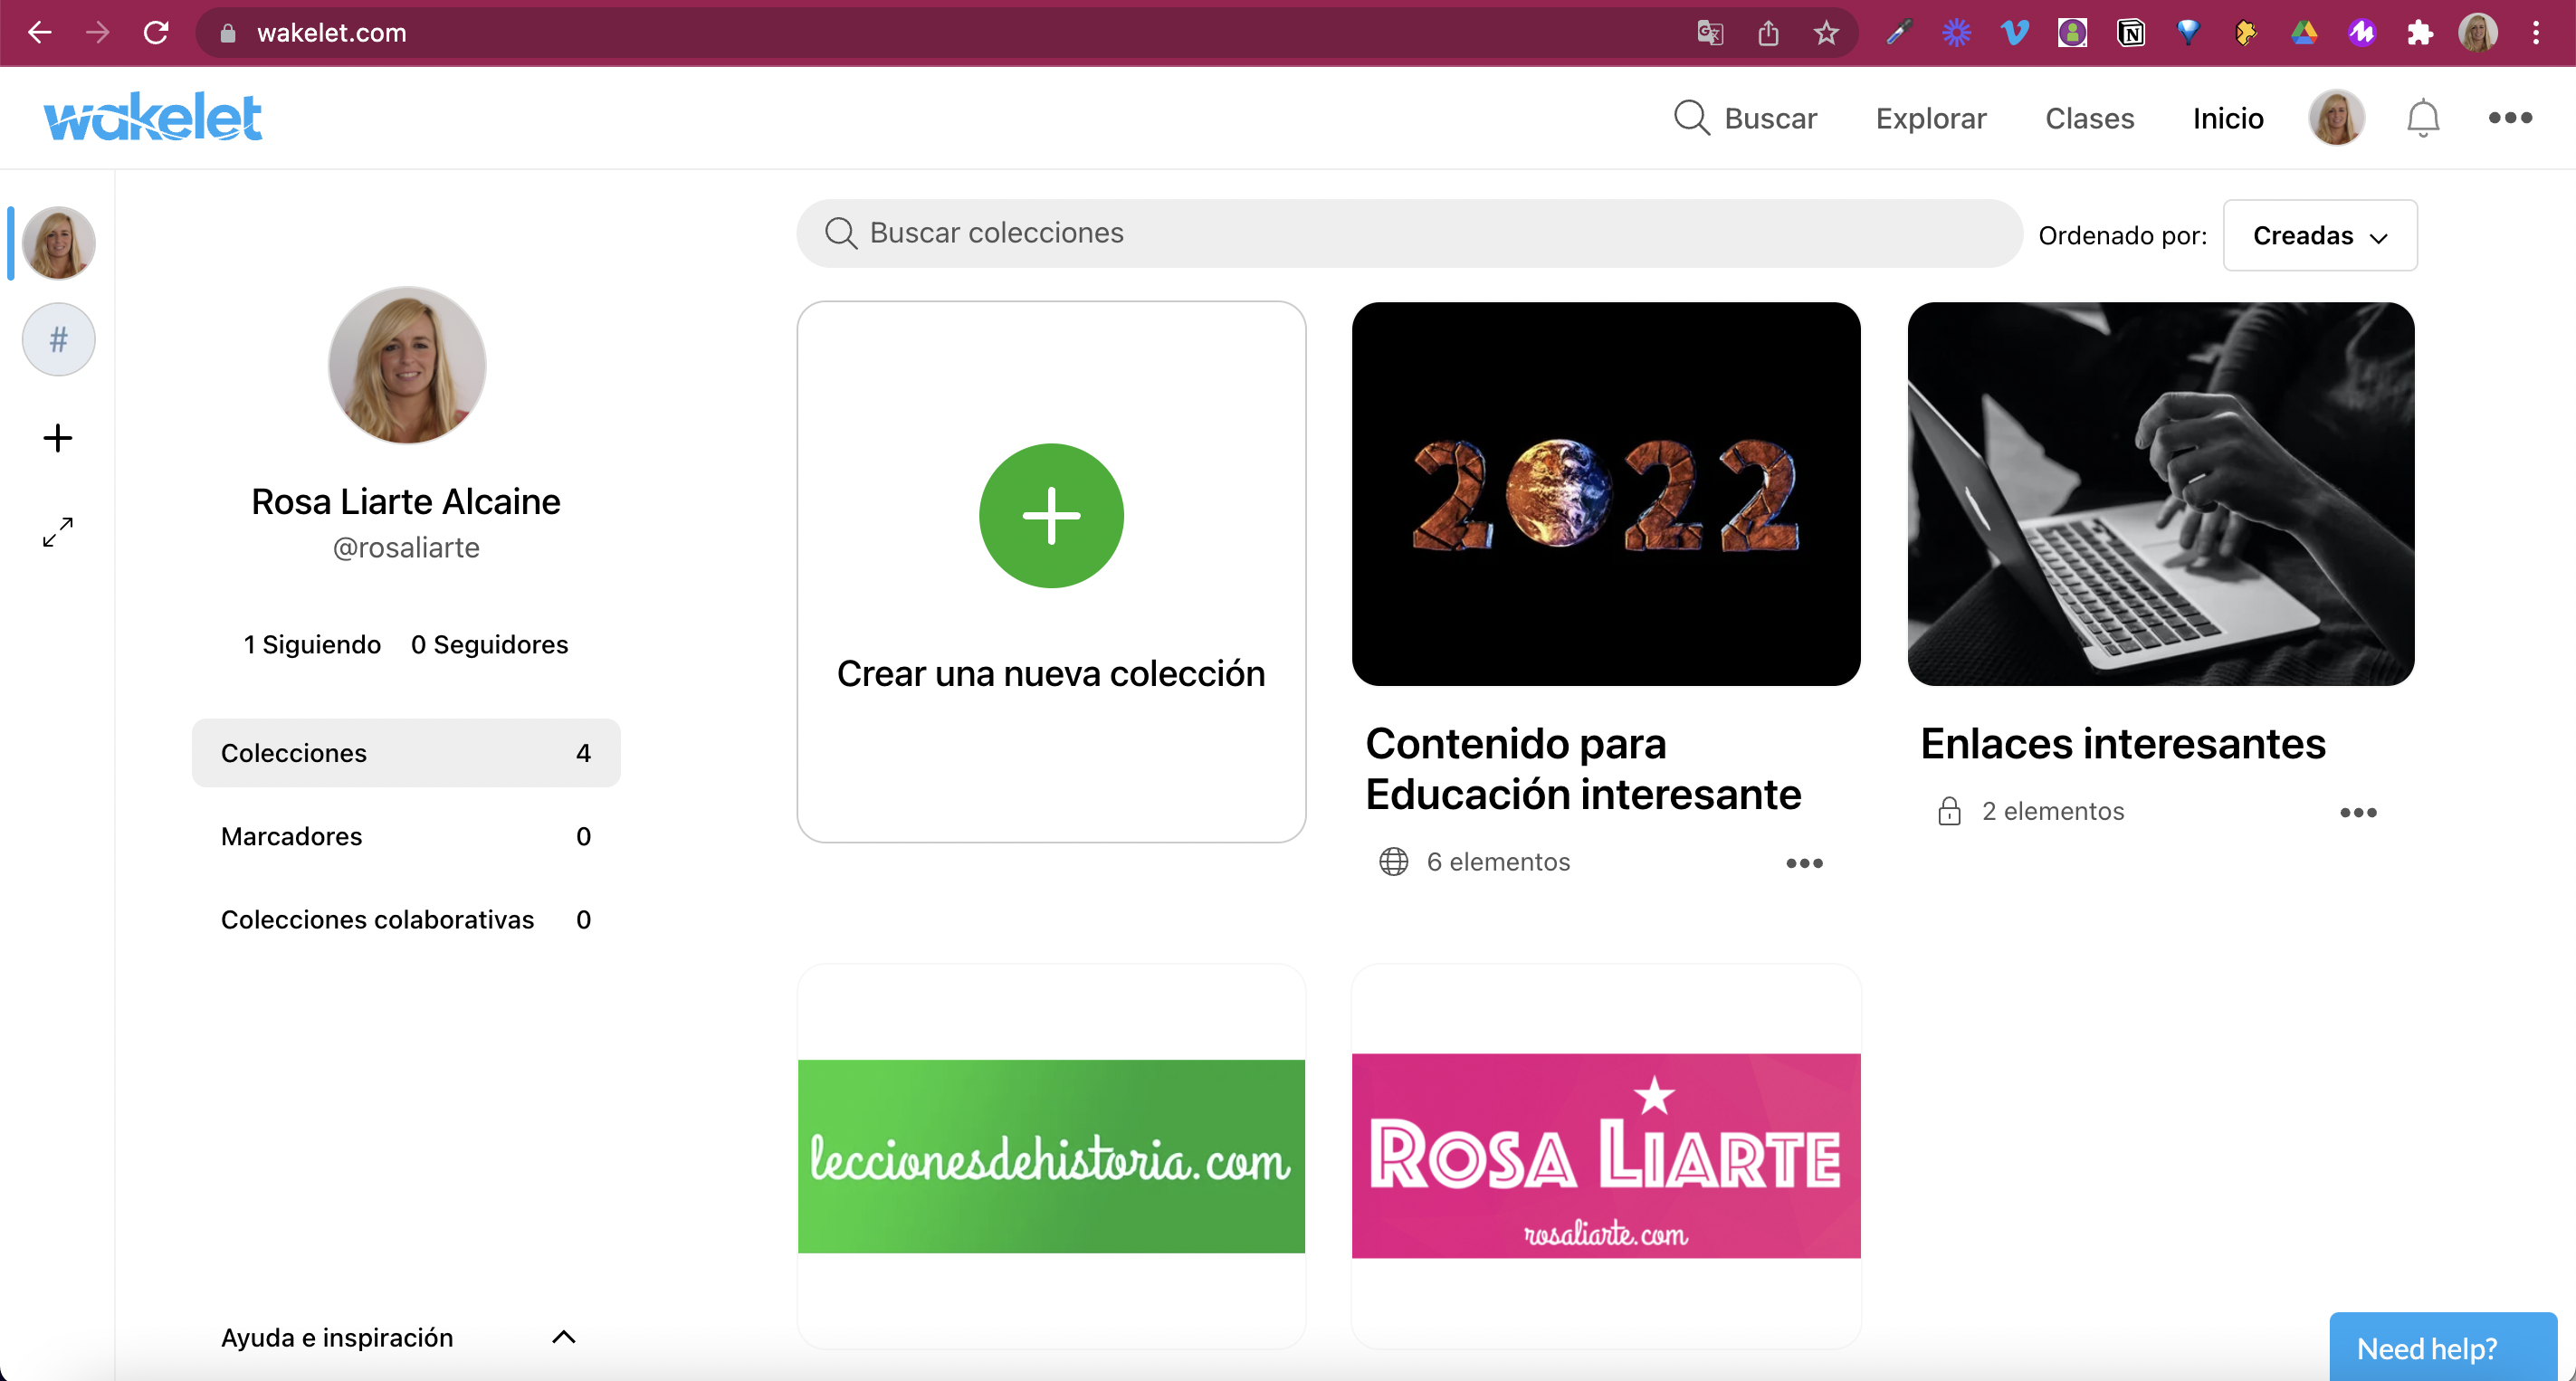Screen dimensions: 2576x1381
Task: Open the Clases section
Action: click(x=2089, y=117)
